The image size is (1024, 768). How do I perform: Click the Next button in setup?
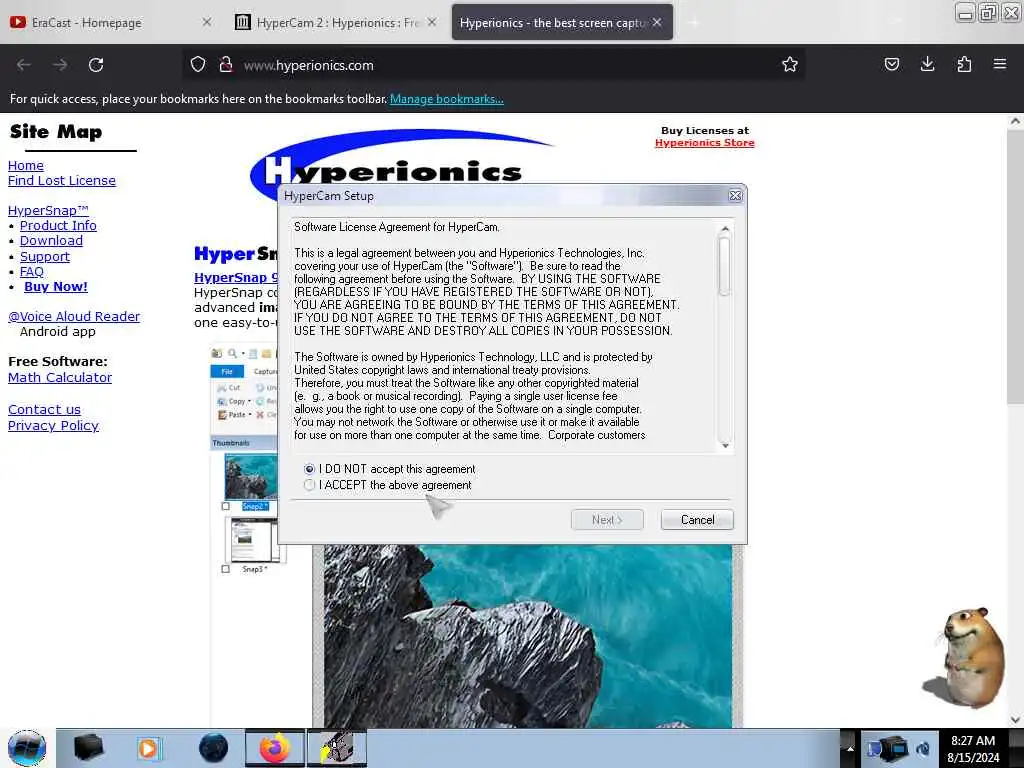[607, 520]
